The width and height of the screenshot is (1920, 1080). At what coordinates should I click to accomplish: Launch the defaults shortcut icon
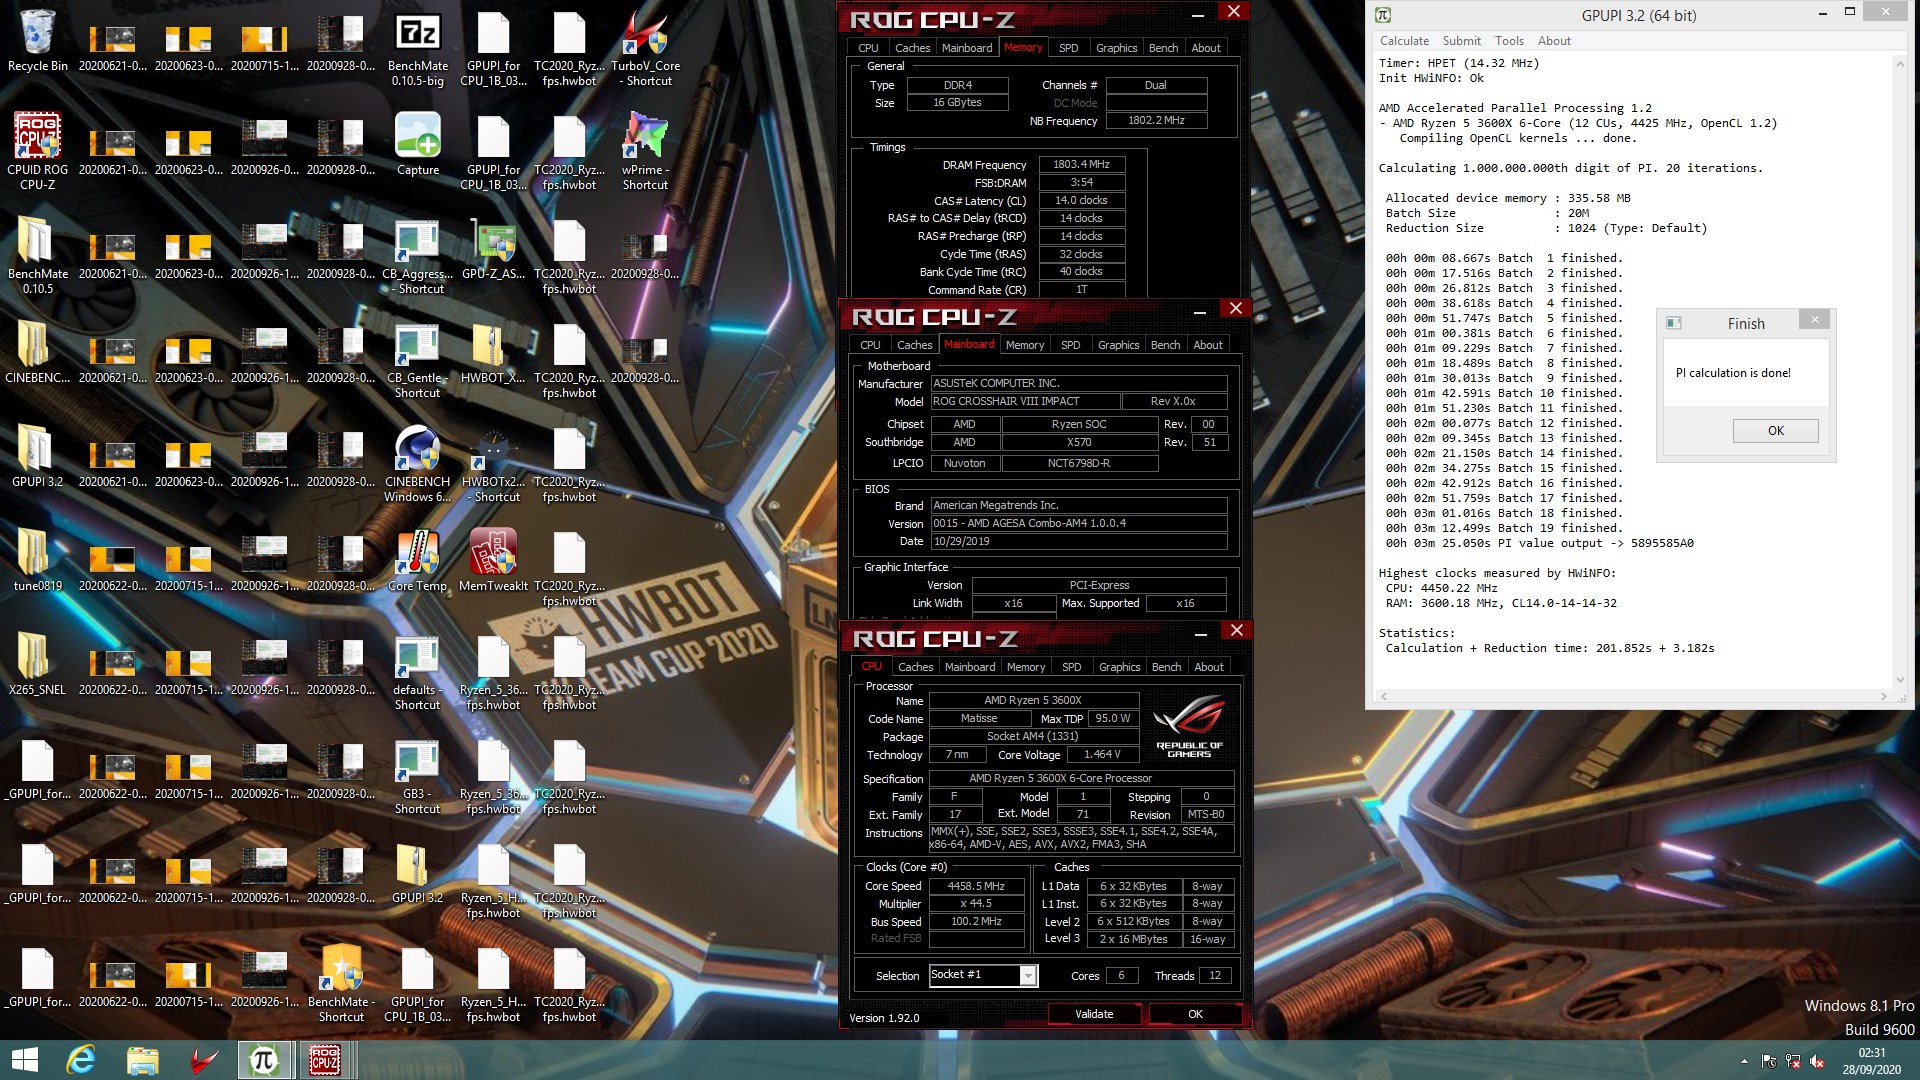pos(417,672)
